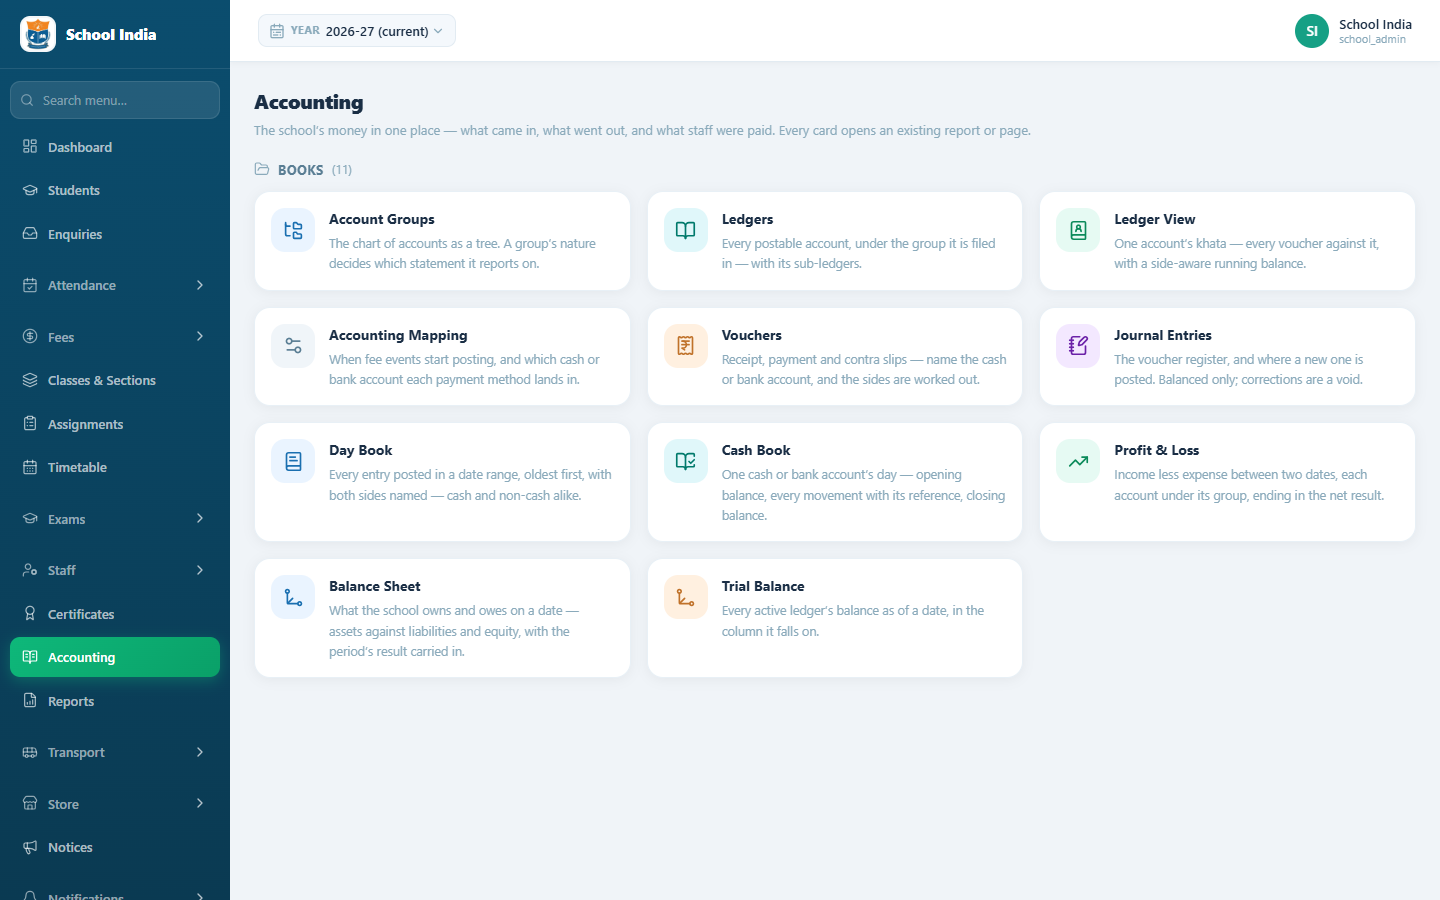Click the 'BOOKS' section label

pos(301,170)
